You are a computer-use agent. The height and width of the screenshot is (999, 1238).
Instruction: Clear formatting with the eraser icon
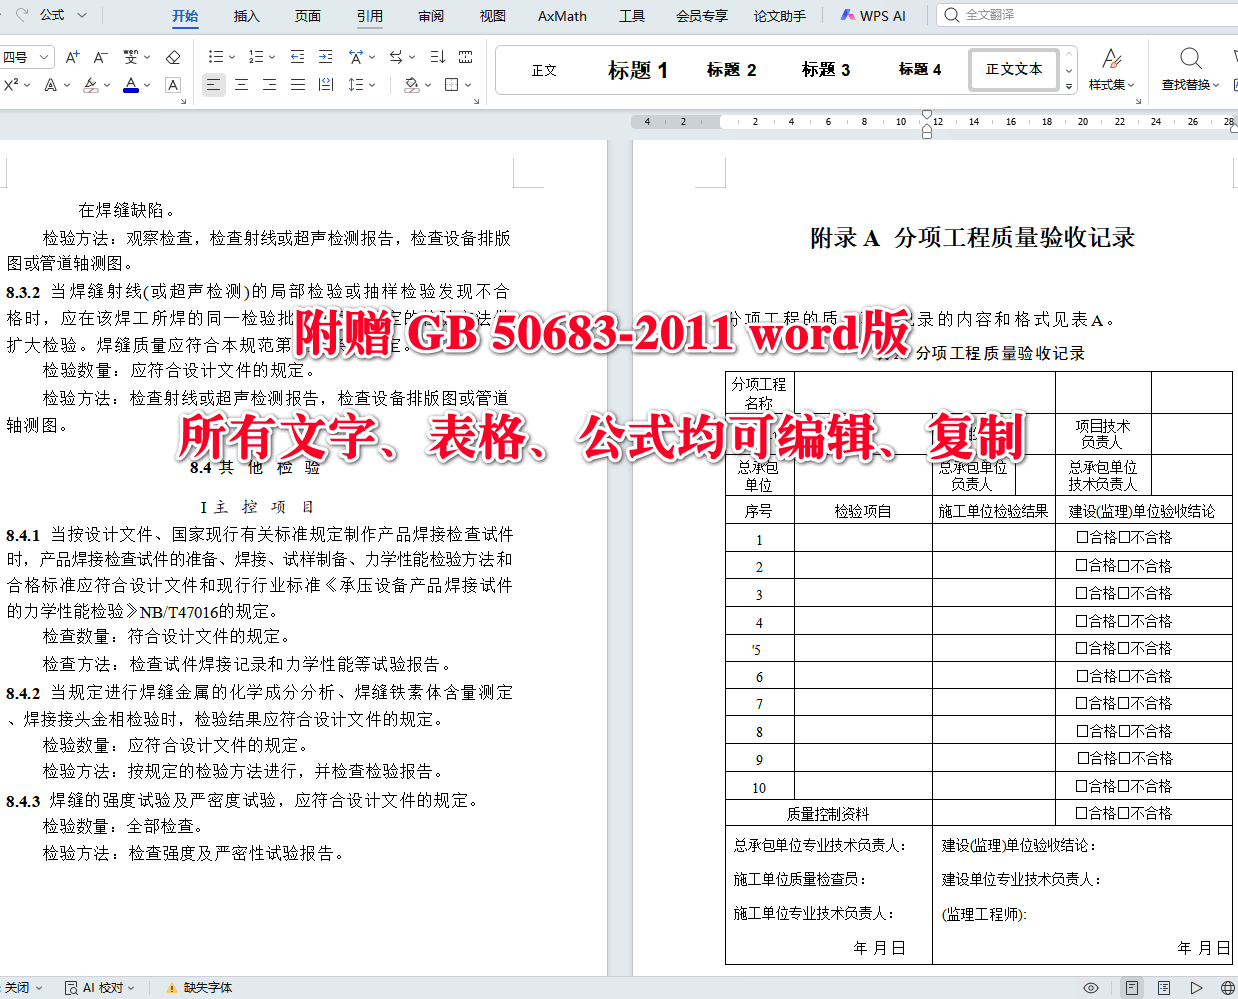click(x=173, y=57)
